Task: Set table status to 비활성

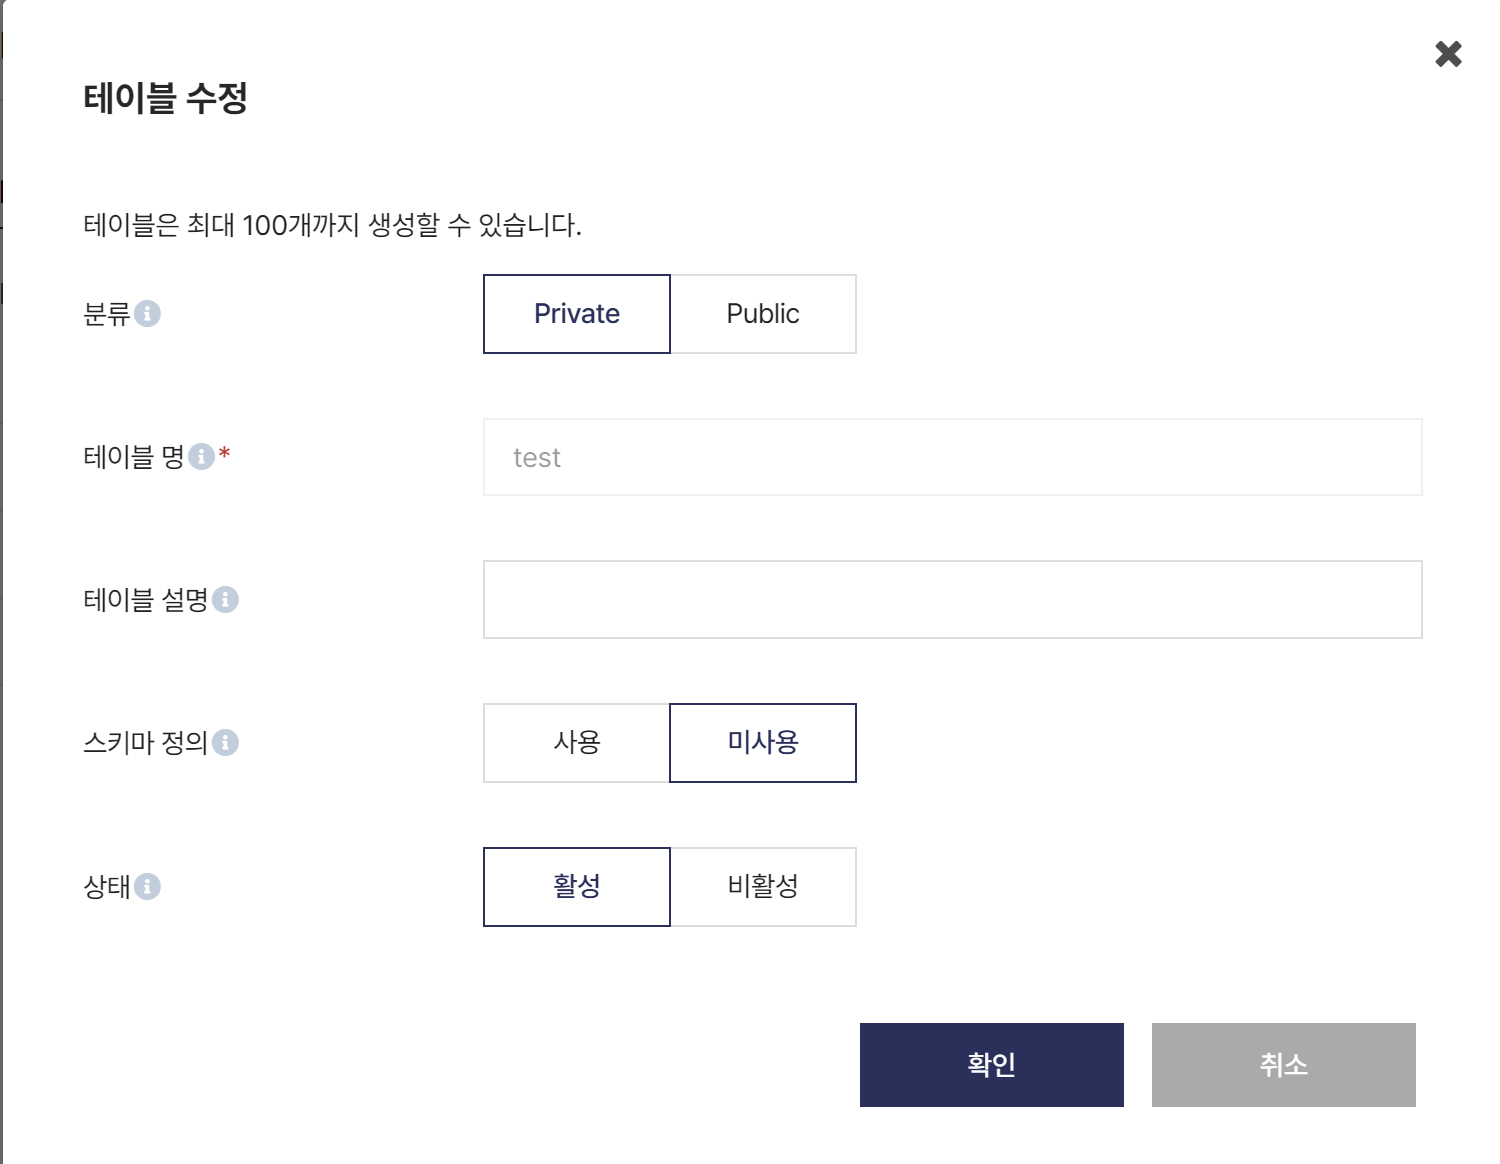Action: (x=763, y=887)
